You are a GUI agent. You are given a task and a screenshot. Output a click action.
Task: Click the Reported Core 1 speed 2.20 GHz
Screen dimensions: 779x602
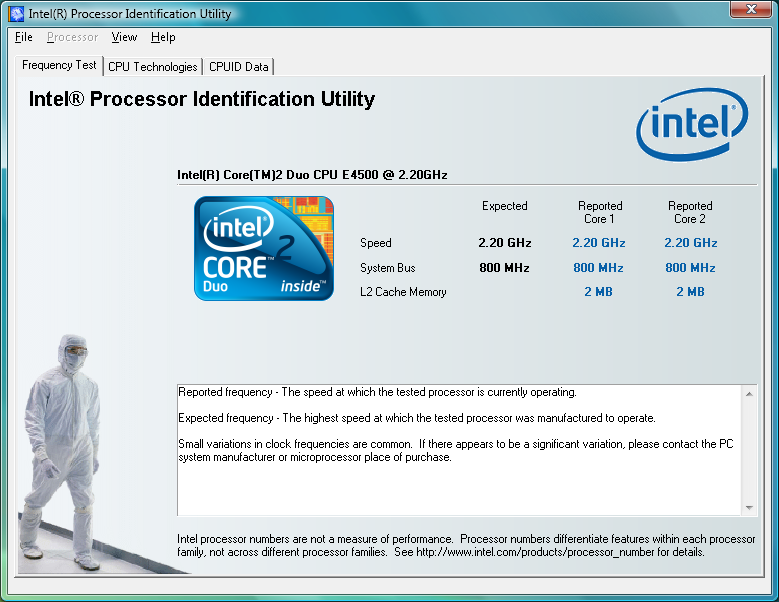[x=599, y=243]
